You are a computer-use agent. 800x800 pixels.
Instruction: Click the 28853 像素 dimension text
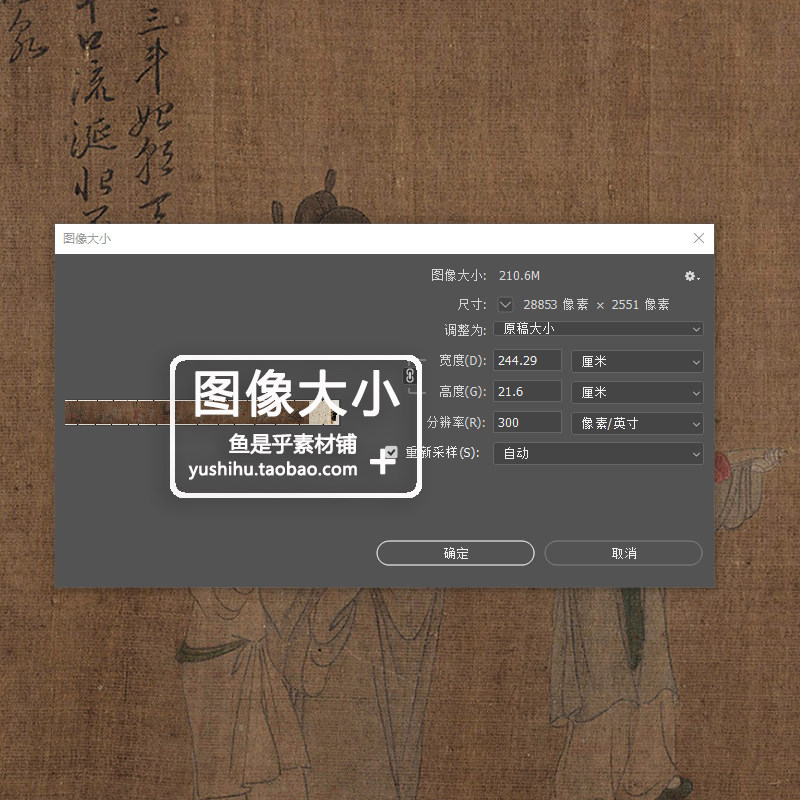[x=556, y=305]
